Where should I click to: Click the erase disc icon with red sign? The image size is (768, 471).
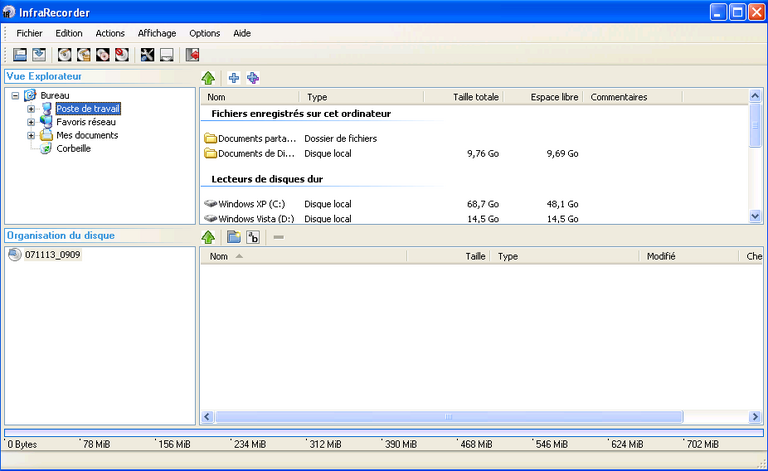pos(121,54)
